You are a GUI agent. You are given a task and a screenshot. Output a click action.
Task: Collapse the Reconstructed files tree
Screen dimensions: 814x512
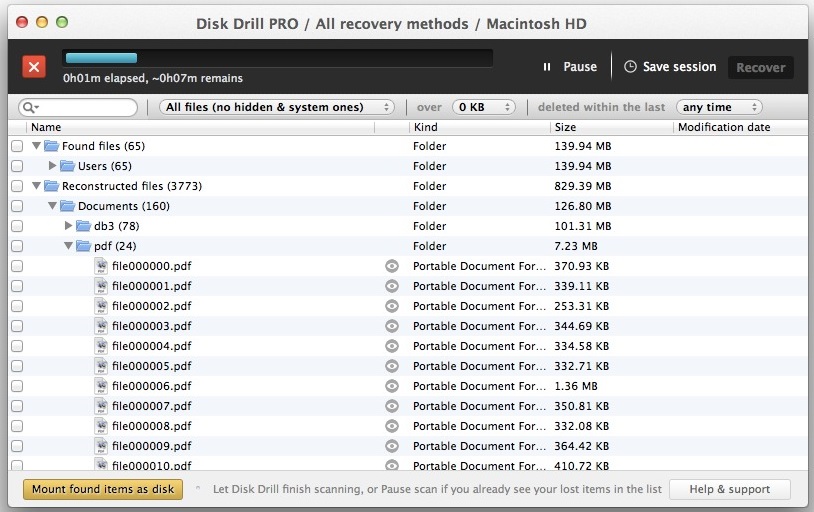point(37,186)
